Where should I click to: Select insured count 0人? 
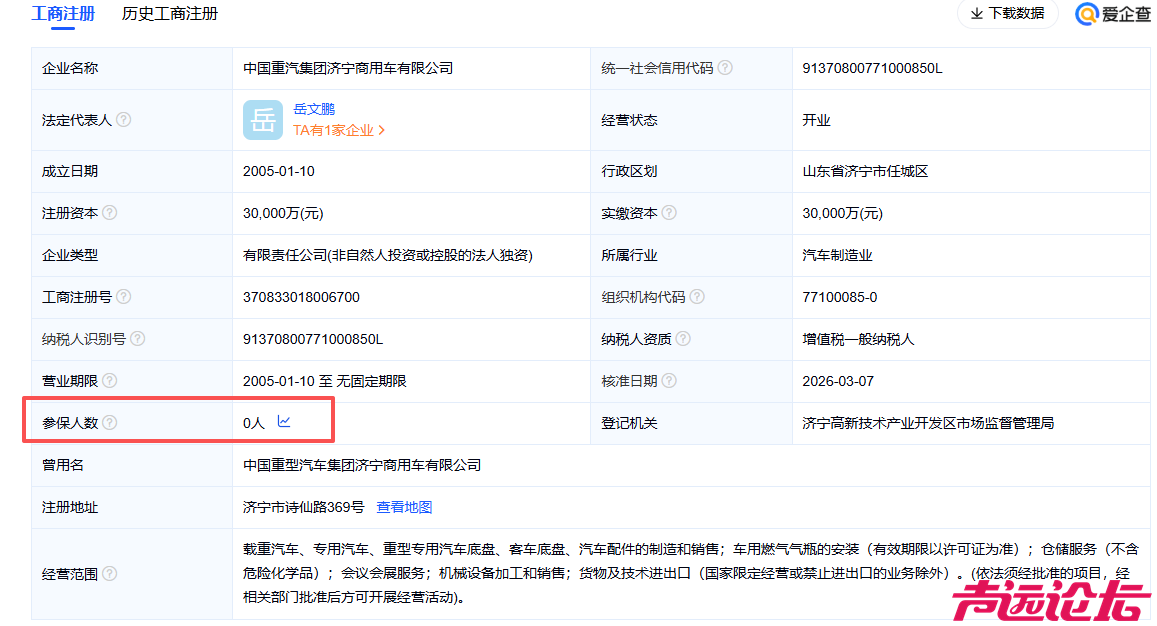tap(254, 424)
